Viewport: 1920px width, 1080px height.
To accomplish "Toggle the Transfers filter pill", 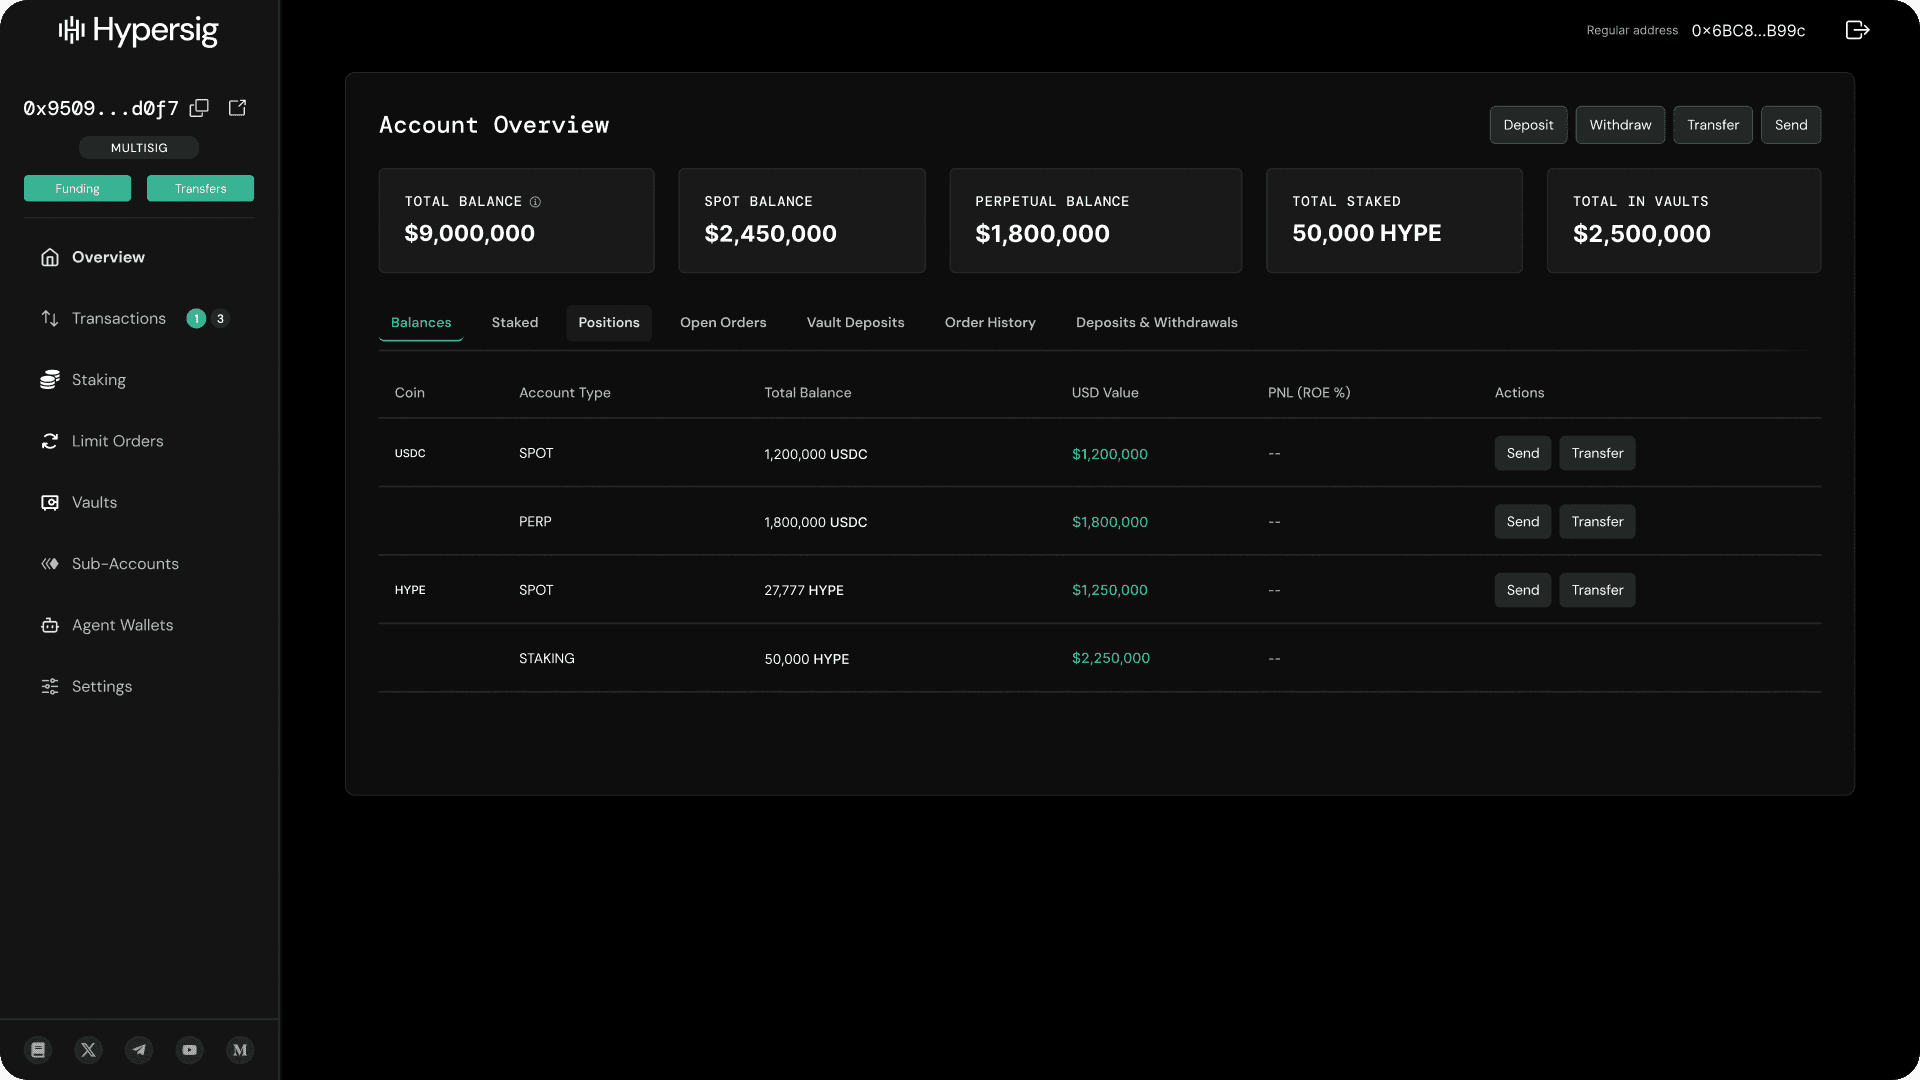I will click(x=200, y=188).
